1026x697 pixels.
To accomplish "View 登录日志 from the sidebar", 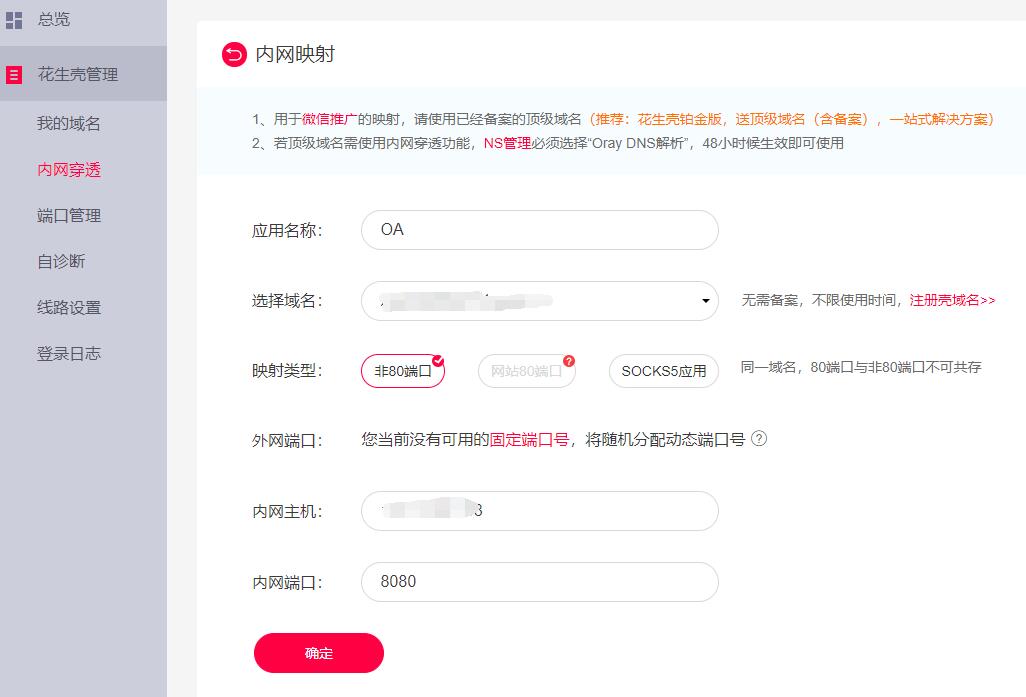I will [x=69, y=354].
